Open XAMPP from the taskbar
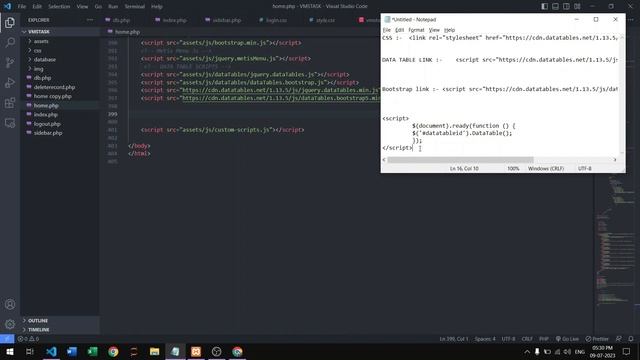 (x=196, y=351)
